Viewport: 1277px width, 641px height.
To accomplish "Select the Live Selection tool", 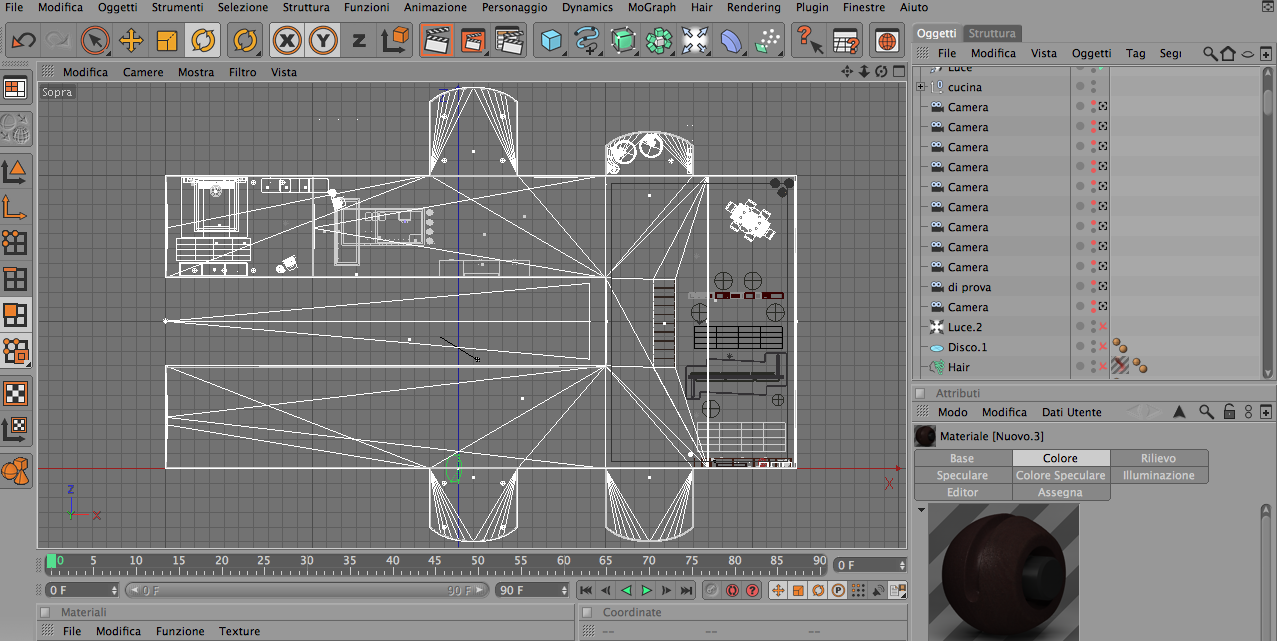I will pyautogui.click(x=95, y=41).
